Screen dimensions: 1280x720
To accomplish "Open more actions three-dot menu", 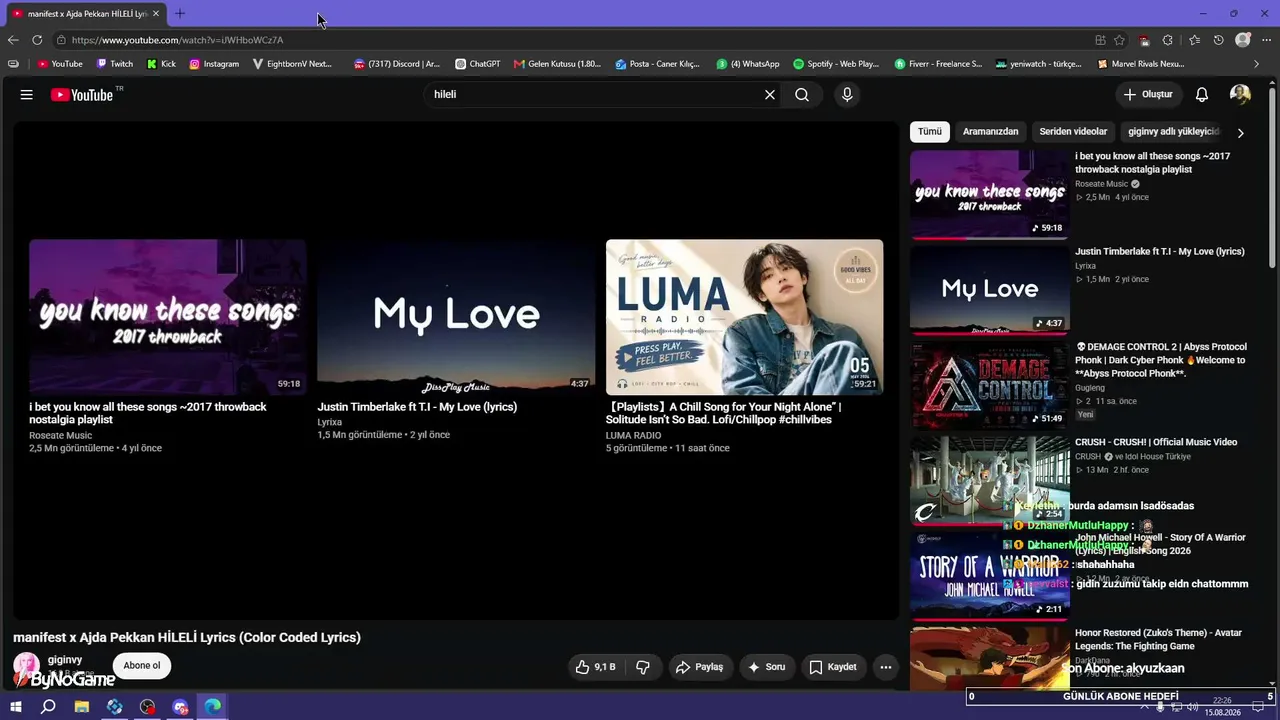I will pyautogui.click(x=885, y=667).
